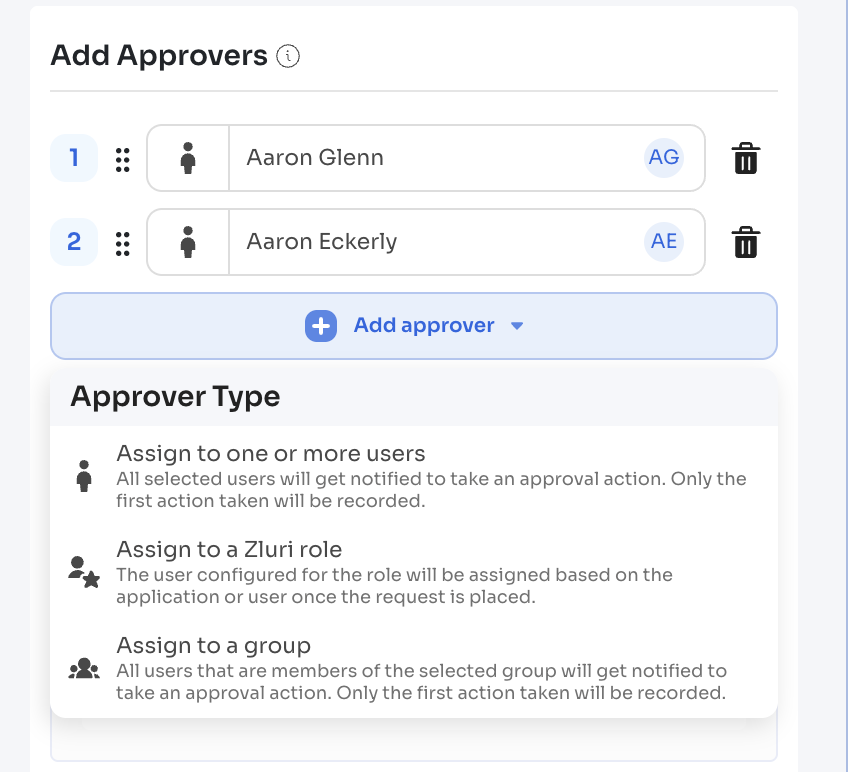This screenshot has width=848, height=772.
Task: Click the AG avatar badge
Action: 664,157
